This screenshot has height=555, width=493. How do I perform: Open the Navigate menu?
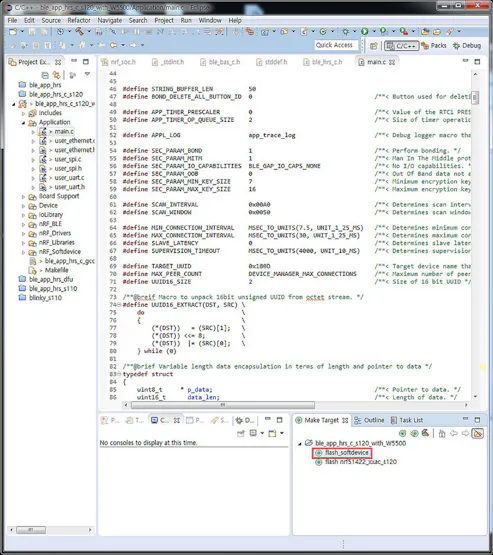110,20
